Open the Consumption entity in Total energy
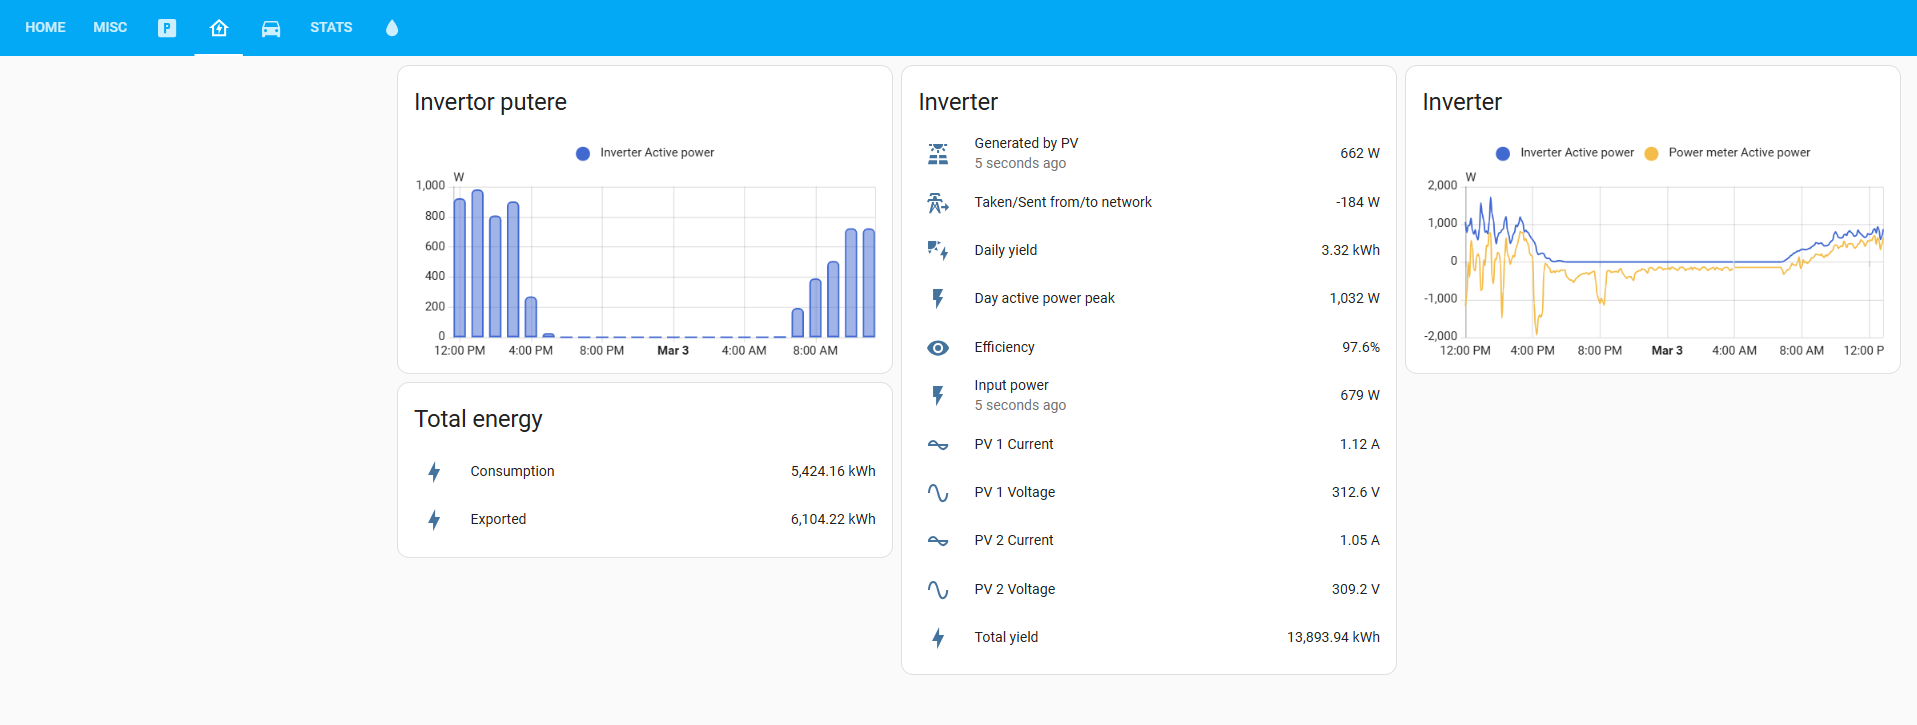The height and width of the screenshot is (725, 1917). [x=645, y=472]
